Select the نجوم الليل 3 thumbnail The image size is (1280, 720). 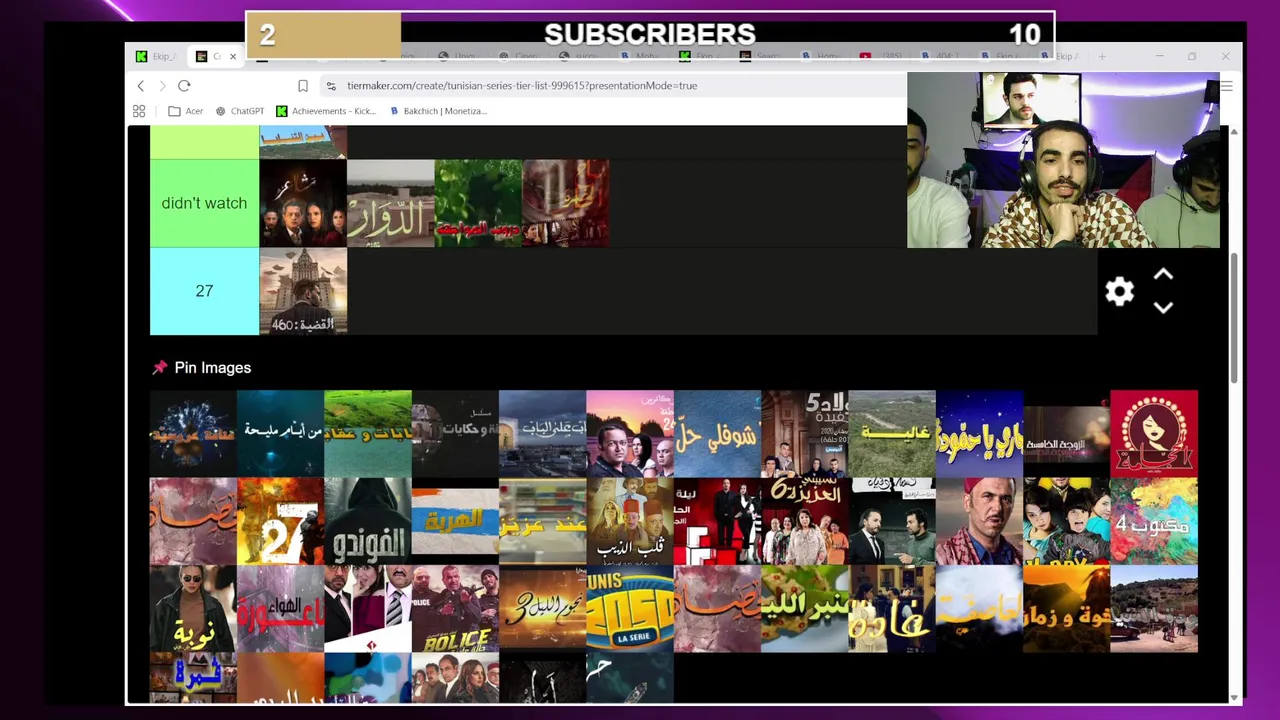pos(542,609)
